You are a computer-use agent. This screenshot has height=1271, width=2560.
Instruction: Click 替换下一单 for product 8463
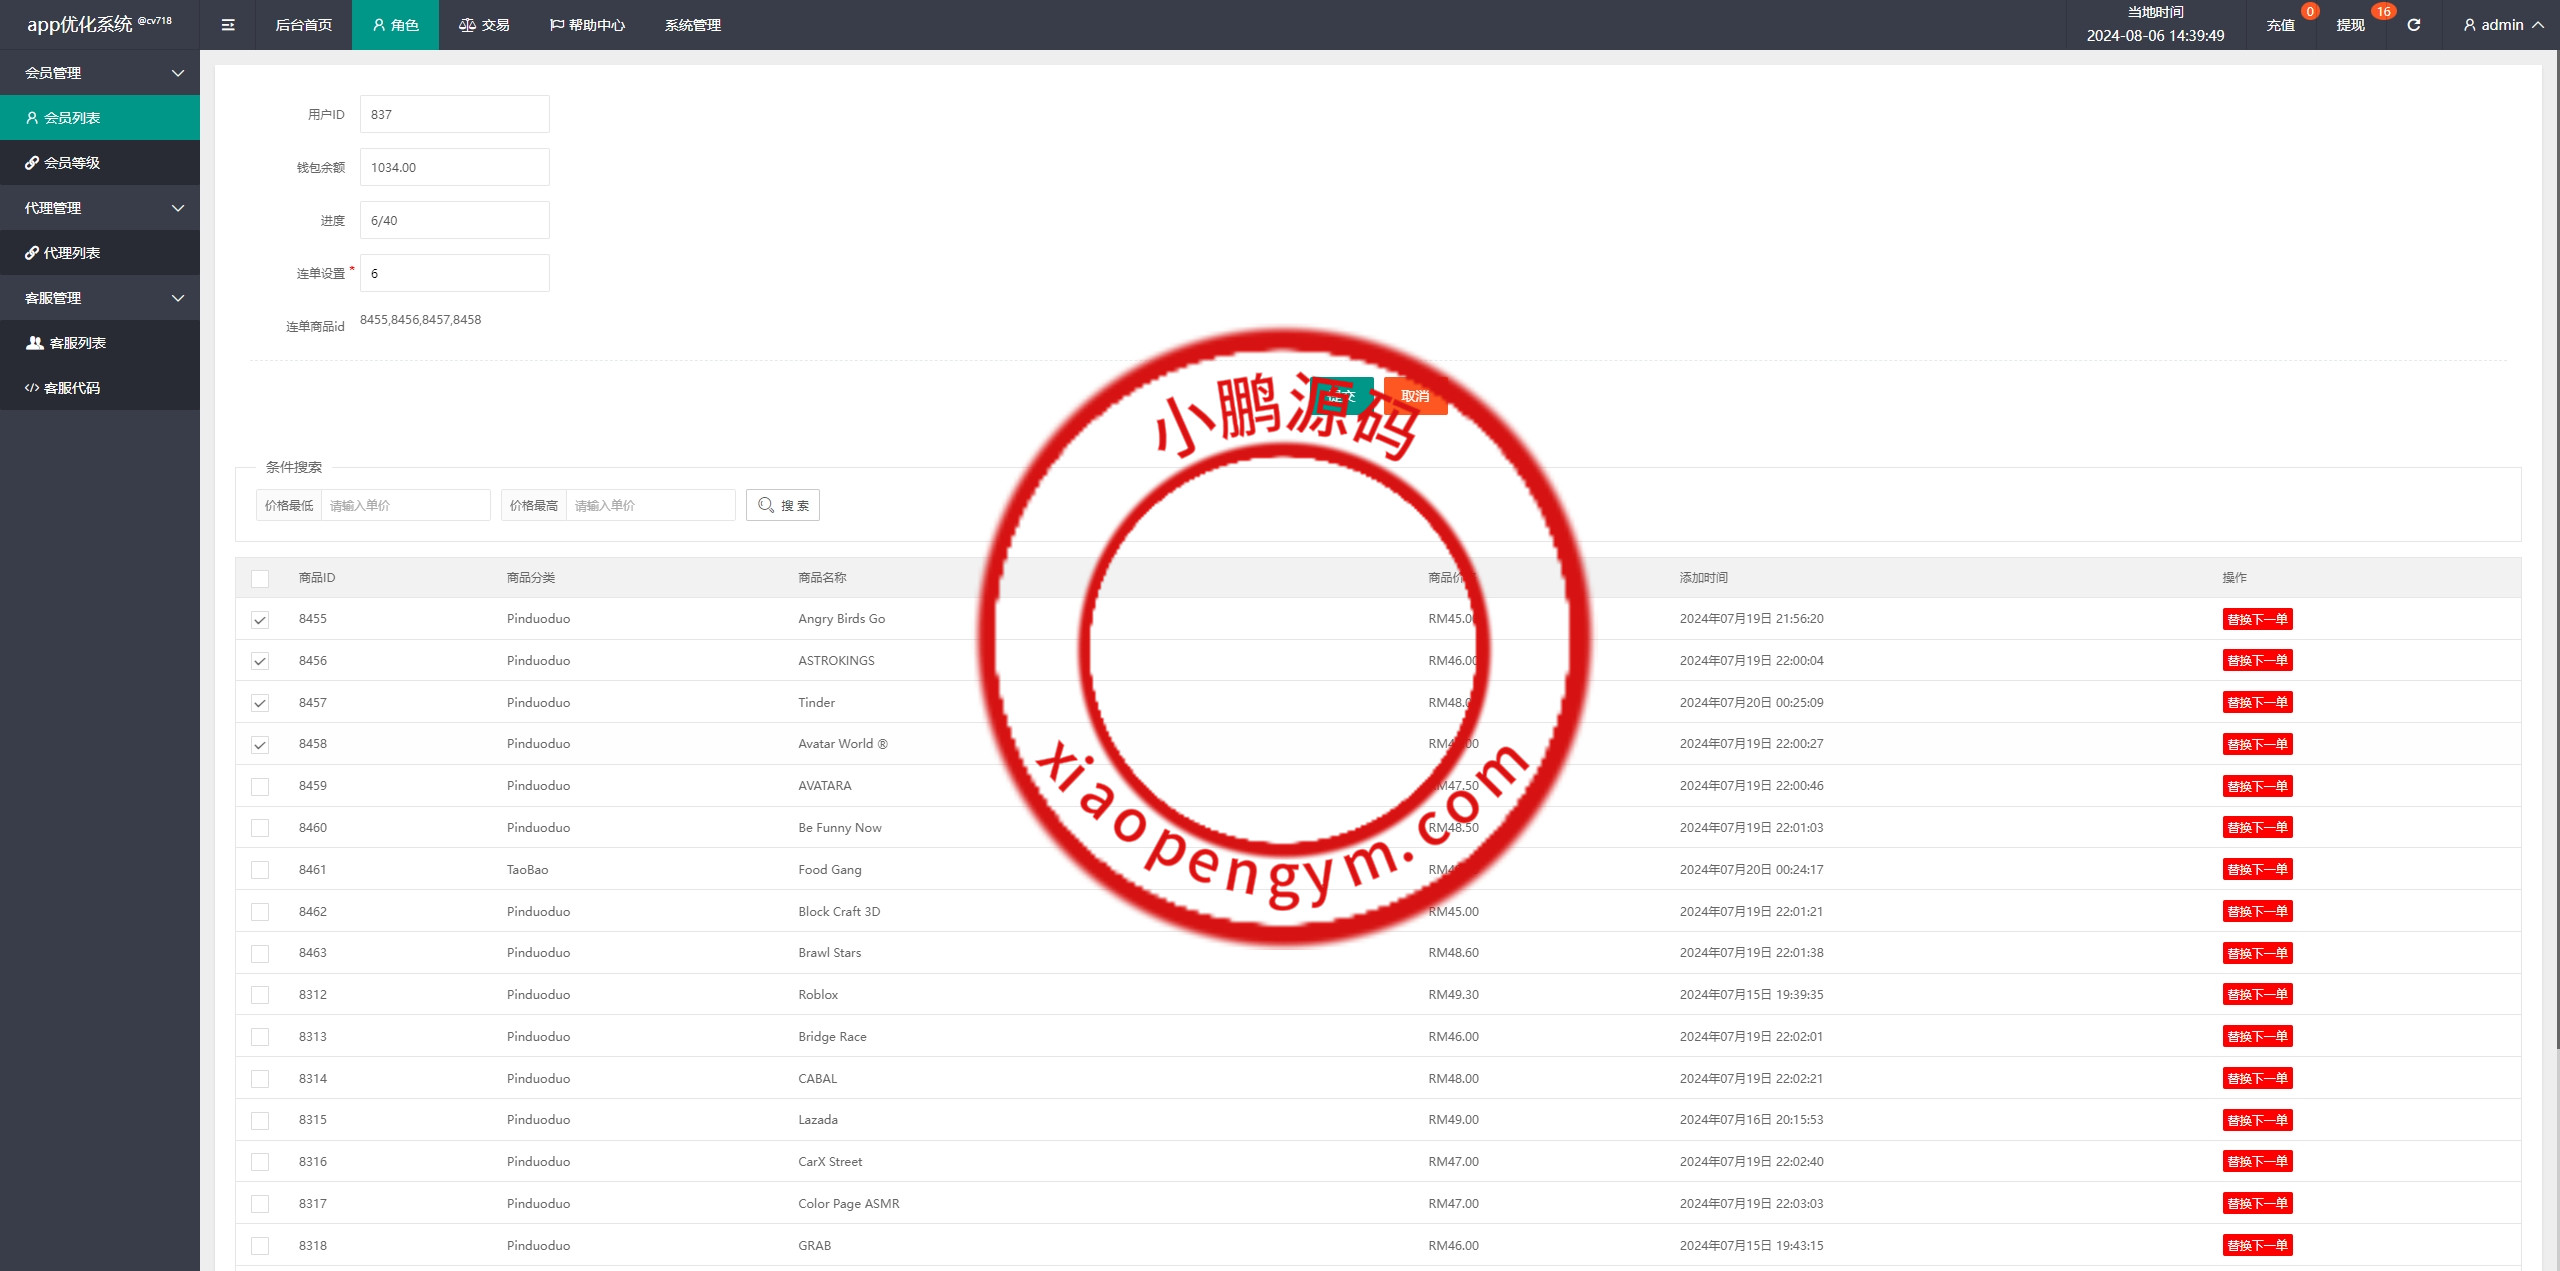coord(2257,953)
